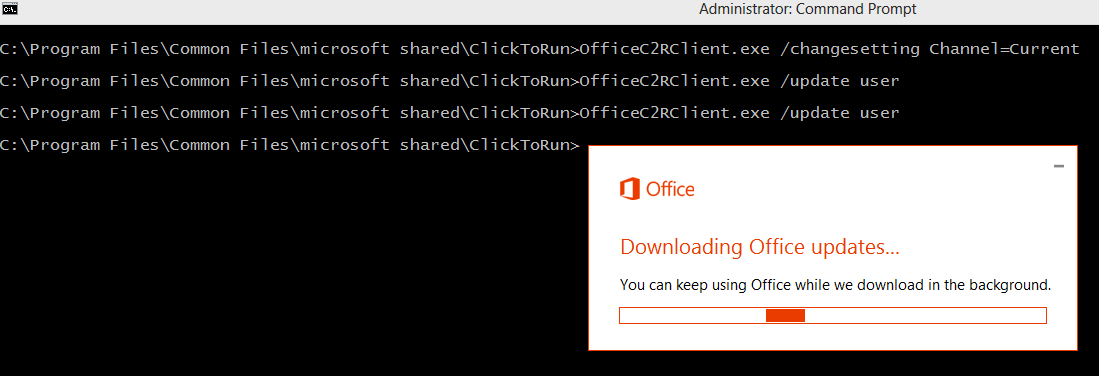The height and width of the screenshot is (376, 1099).
Task: Click microsoft shared text in the last prompt line
Action: point(381,145)
